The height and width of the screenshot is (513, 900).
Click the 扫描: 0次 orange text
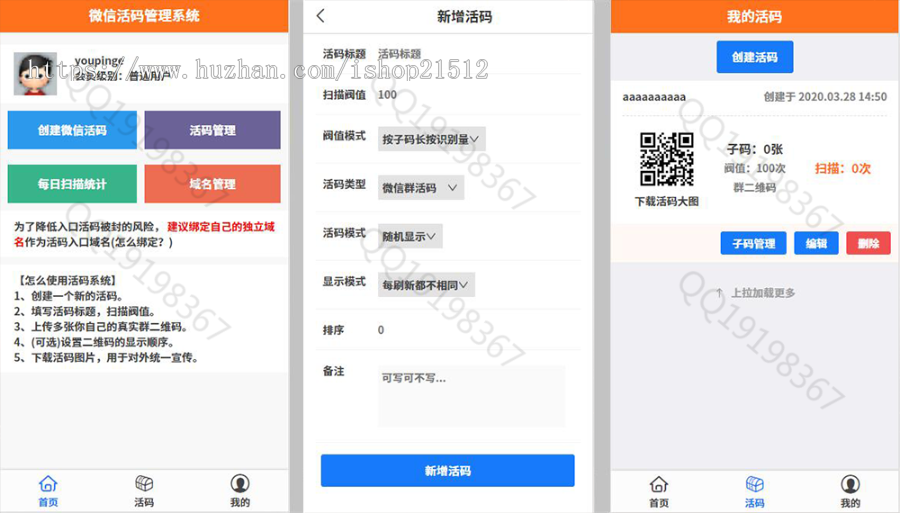click(x=843, y=168)
